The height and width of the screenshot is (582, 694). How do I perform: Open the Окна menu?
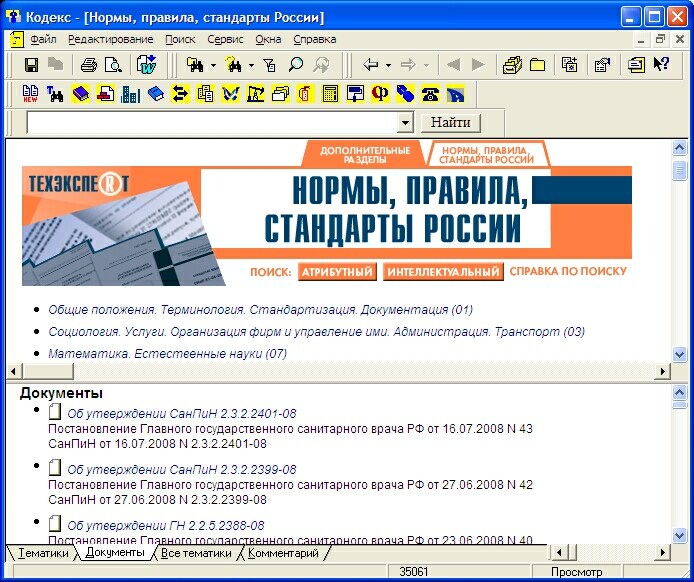point(268,39)
